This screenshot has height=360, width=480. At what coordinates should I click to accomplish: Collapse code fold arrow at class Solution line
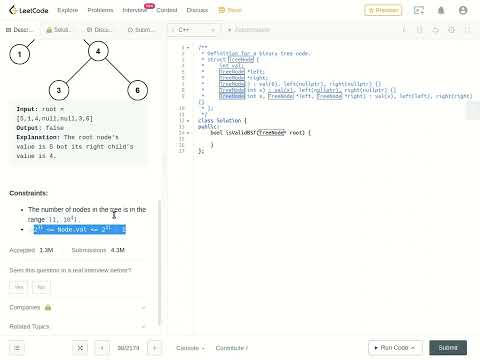click(x=188, y=121)
